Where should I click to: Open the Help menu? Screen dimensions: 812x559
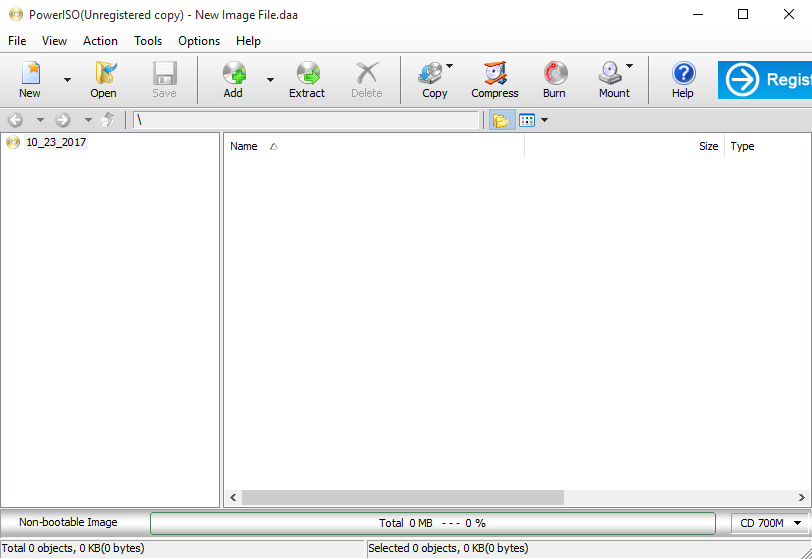[x=249, y=41]
